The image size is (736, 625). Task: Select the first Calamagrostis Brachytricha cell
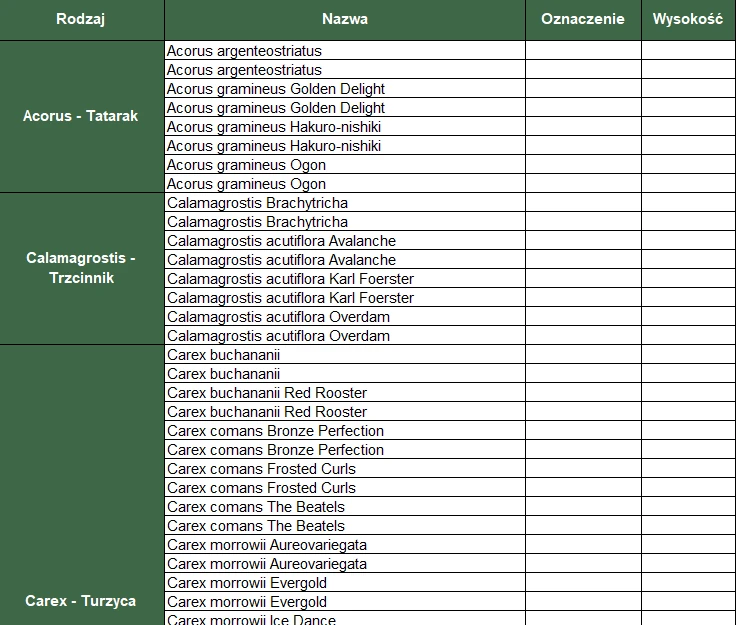click(x=345, y=202)
